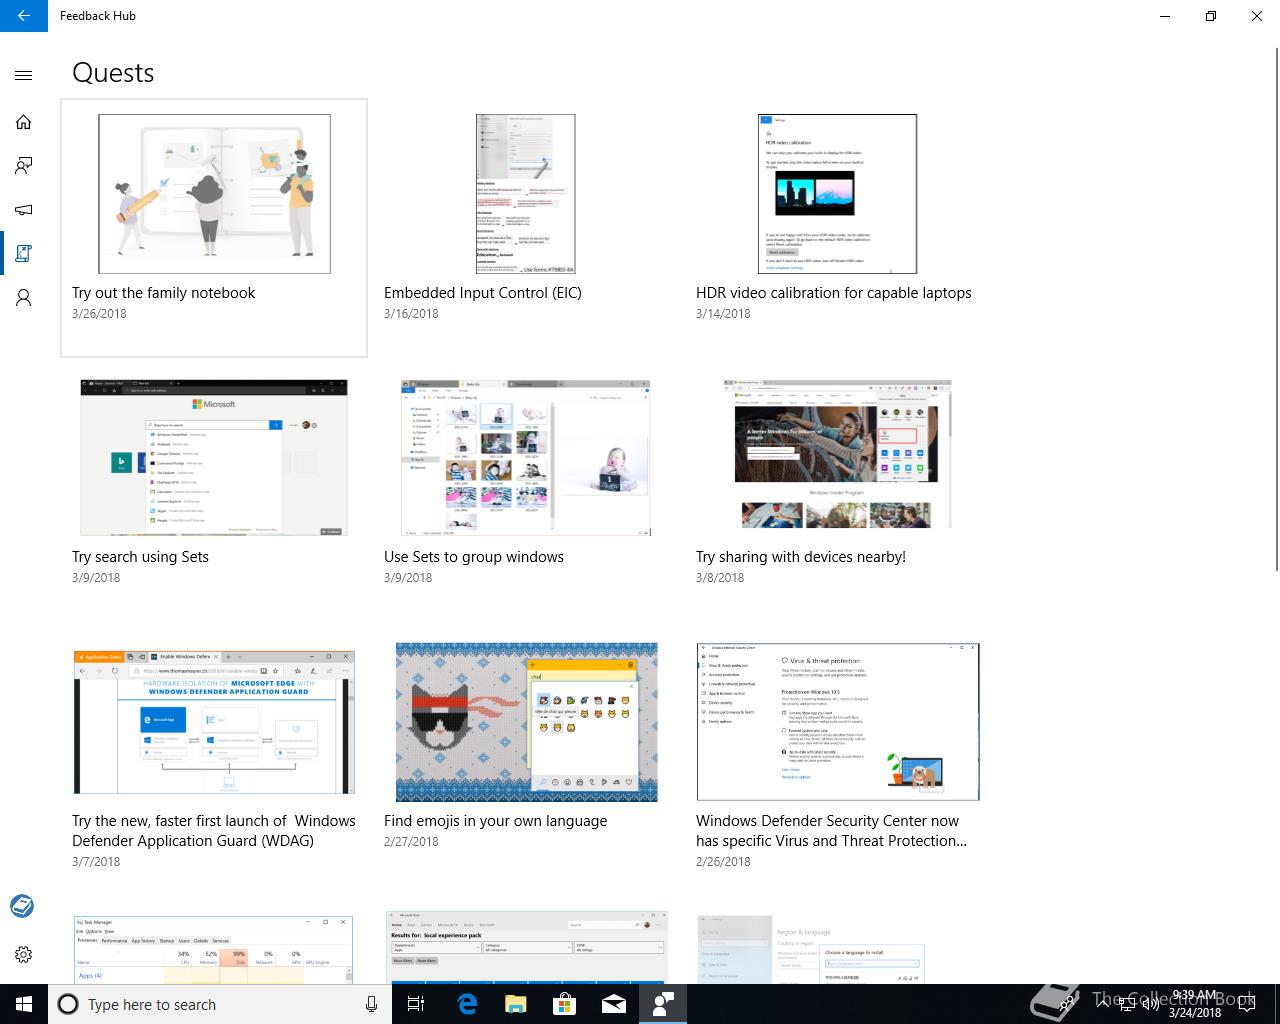Viewport: 1280px width, 1024px height.
Task: Click Cortana circle icon in search box
Action: point(68,1004)
